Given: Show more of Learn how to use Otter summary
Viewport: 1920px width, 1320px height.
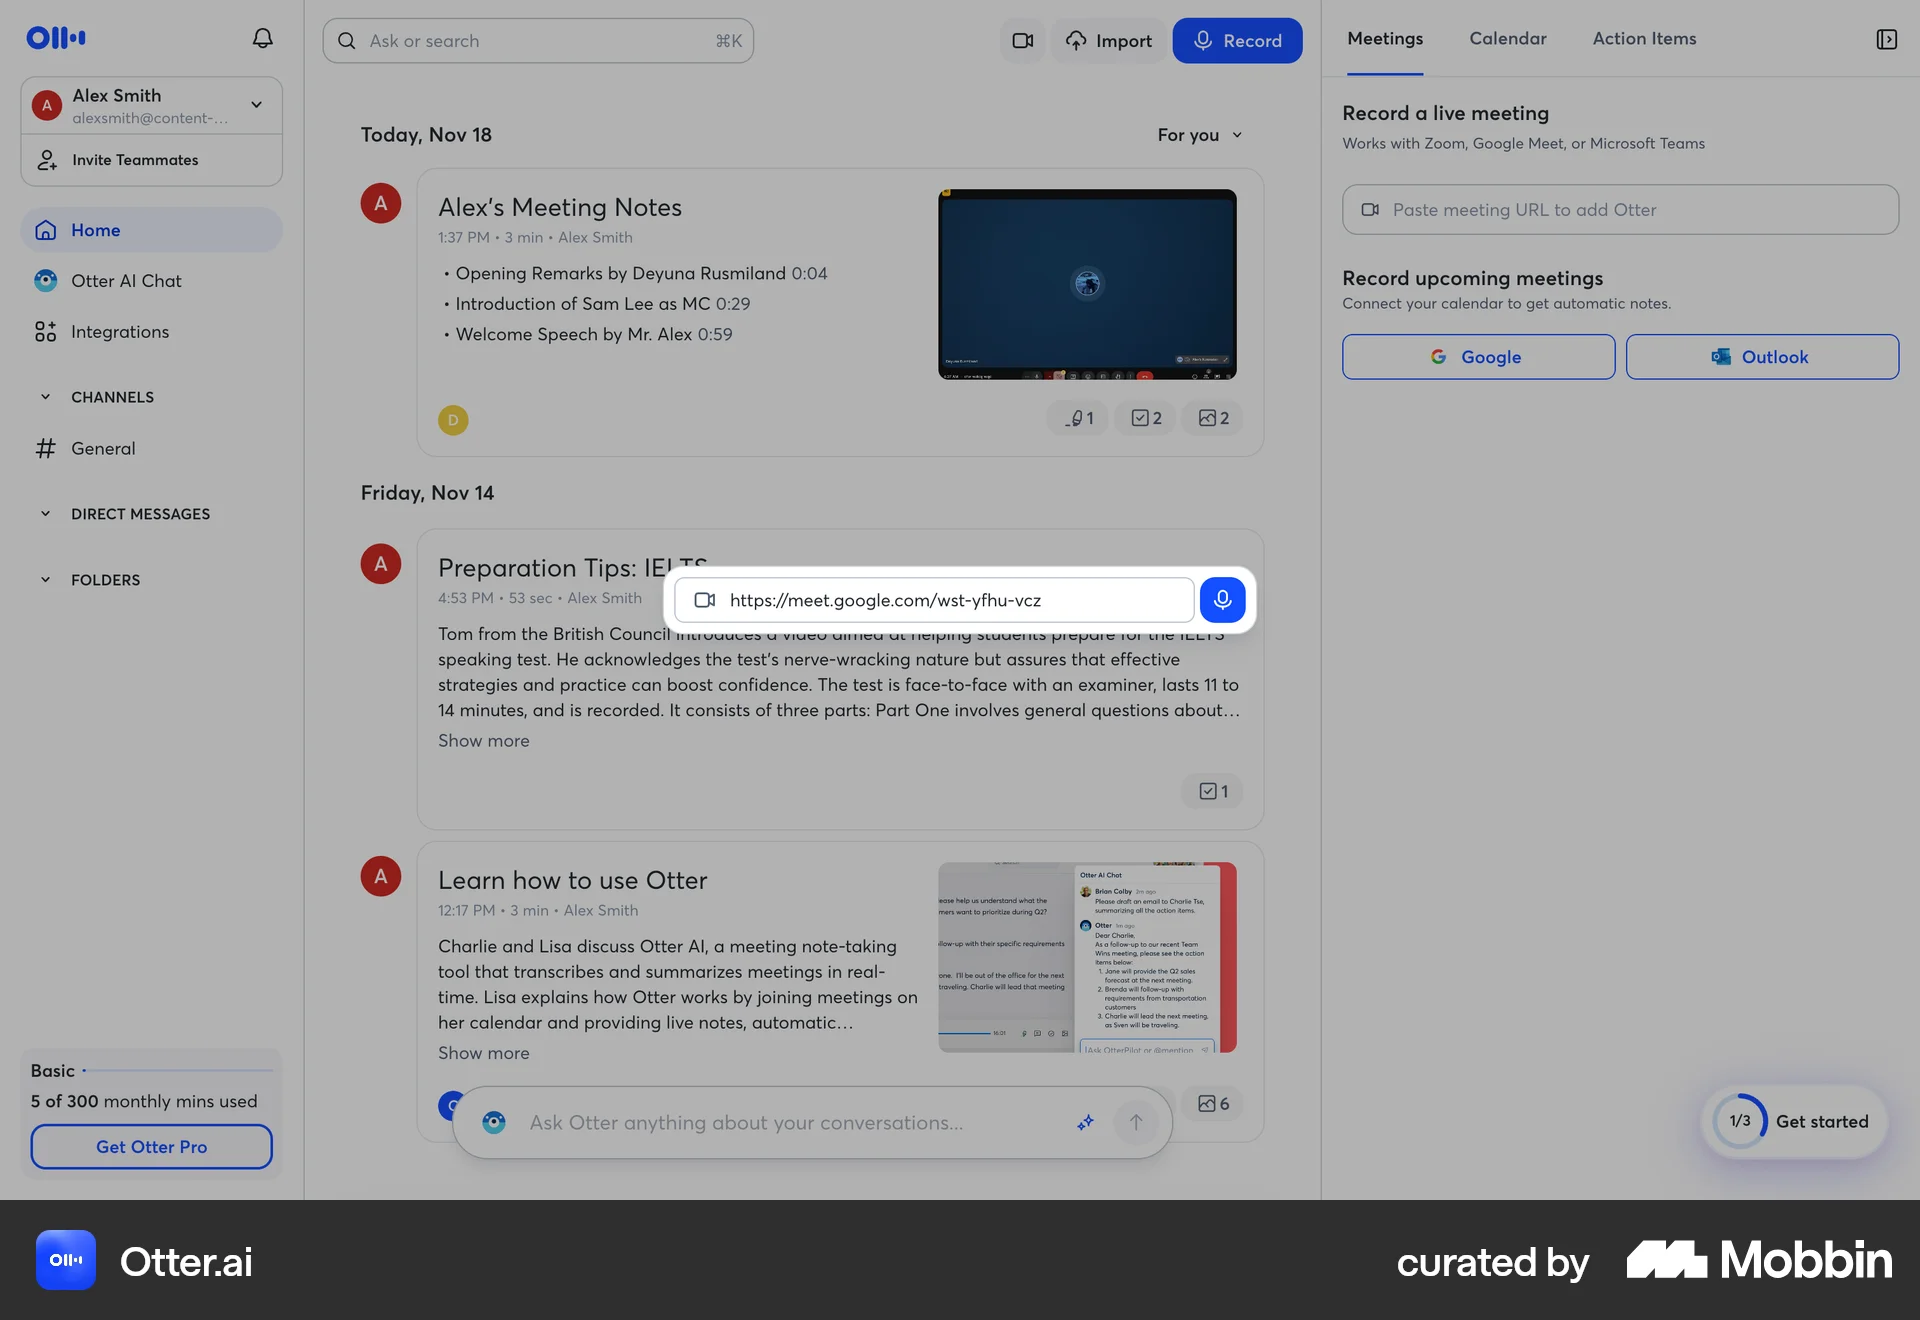Looking at the screenshot, I should coord(484,1053).
